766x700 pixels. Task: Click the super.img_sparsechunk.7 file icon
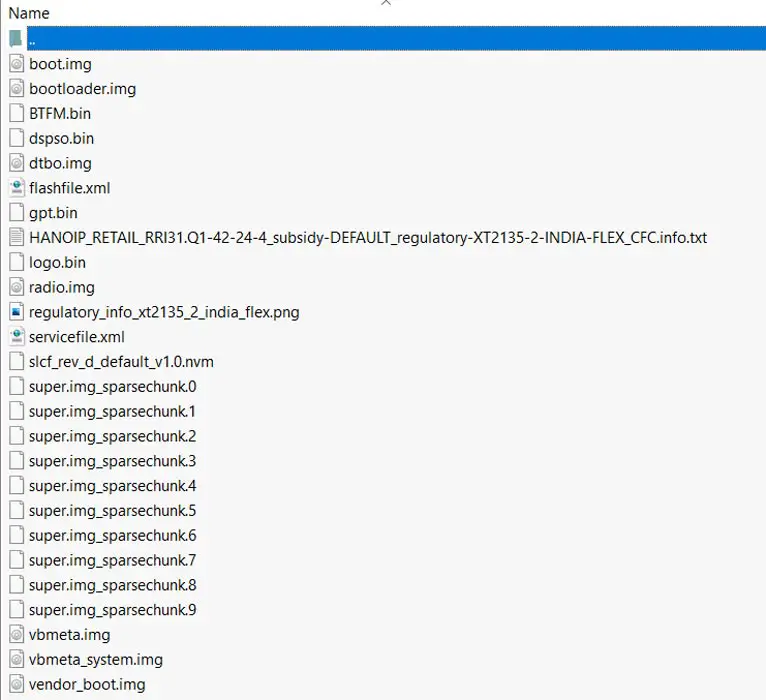pos(17,560)
